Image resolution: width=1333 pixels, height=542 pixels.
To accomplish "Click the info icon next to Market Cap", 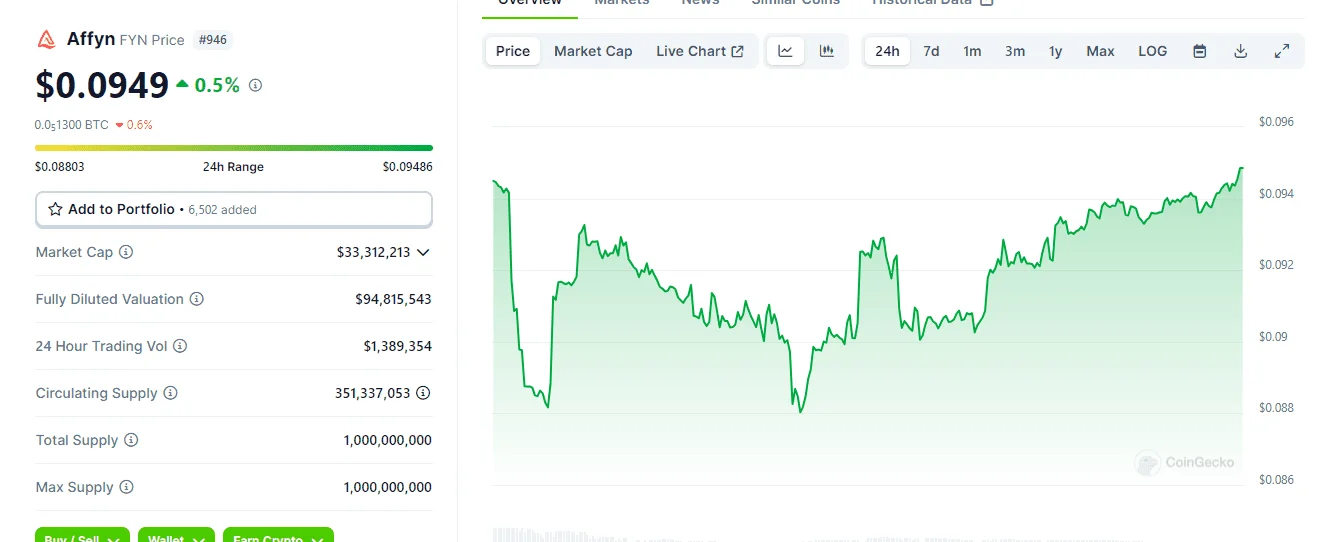I will click(126, 252).
